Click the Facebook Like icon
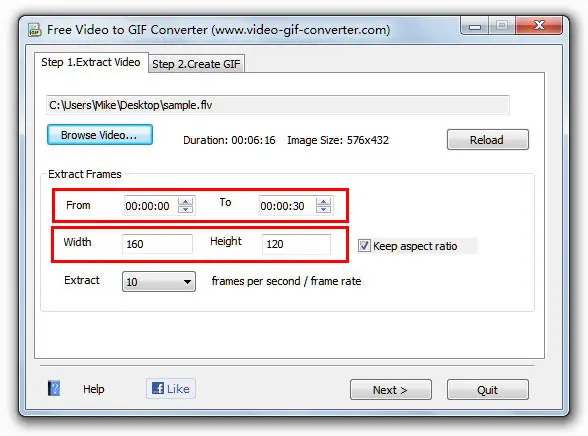Screen dimensions: 588x436 pyautogui.click(x=158, y=388)
